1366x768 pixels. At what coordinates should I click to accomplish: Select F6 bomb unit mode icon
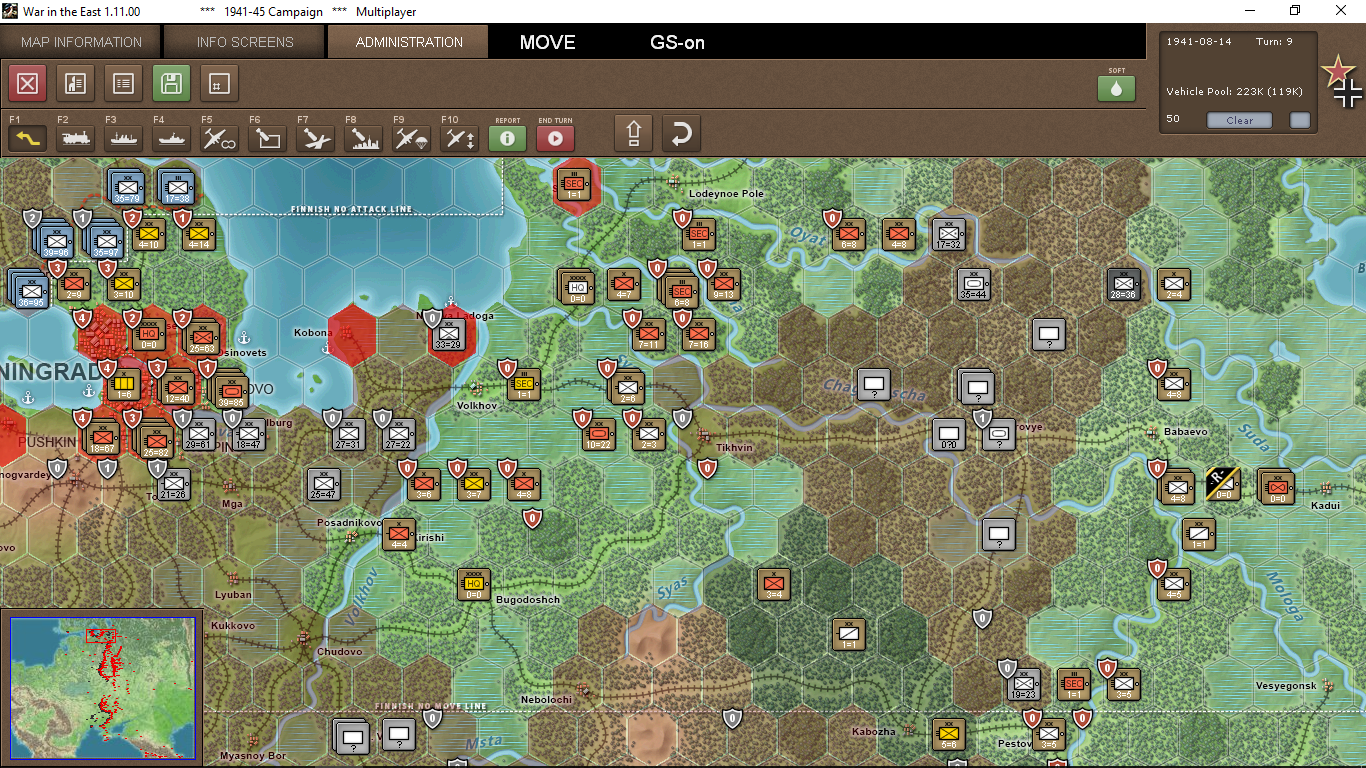coord(268,139)
